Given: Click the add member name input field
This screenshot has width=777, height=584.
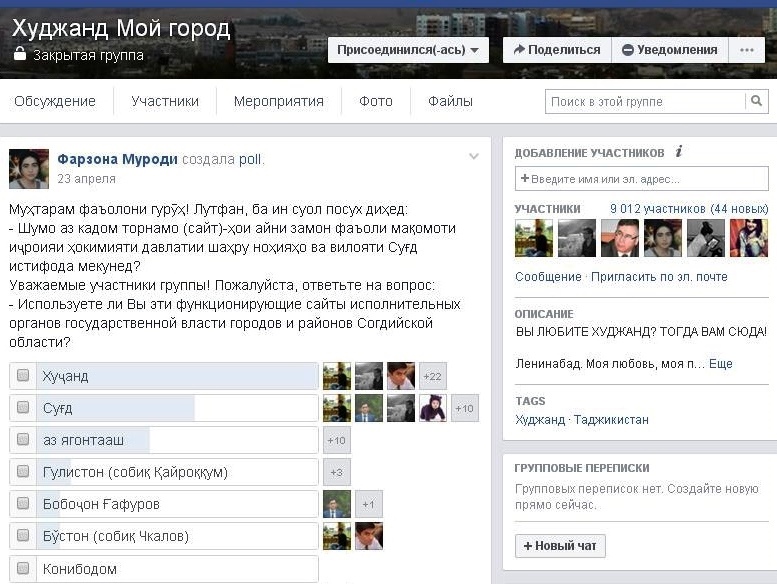Looking at the screenshot, I should click(641, 179).
